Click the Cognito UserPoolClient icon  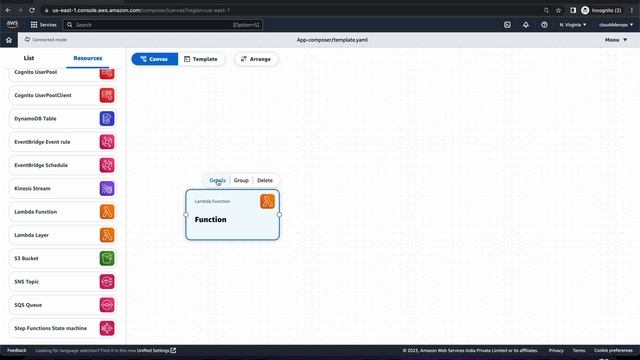coord(107,95)
